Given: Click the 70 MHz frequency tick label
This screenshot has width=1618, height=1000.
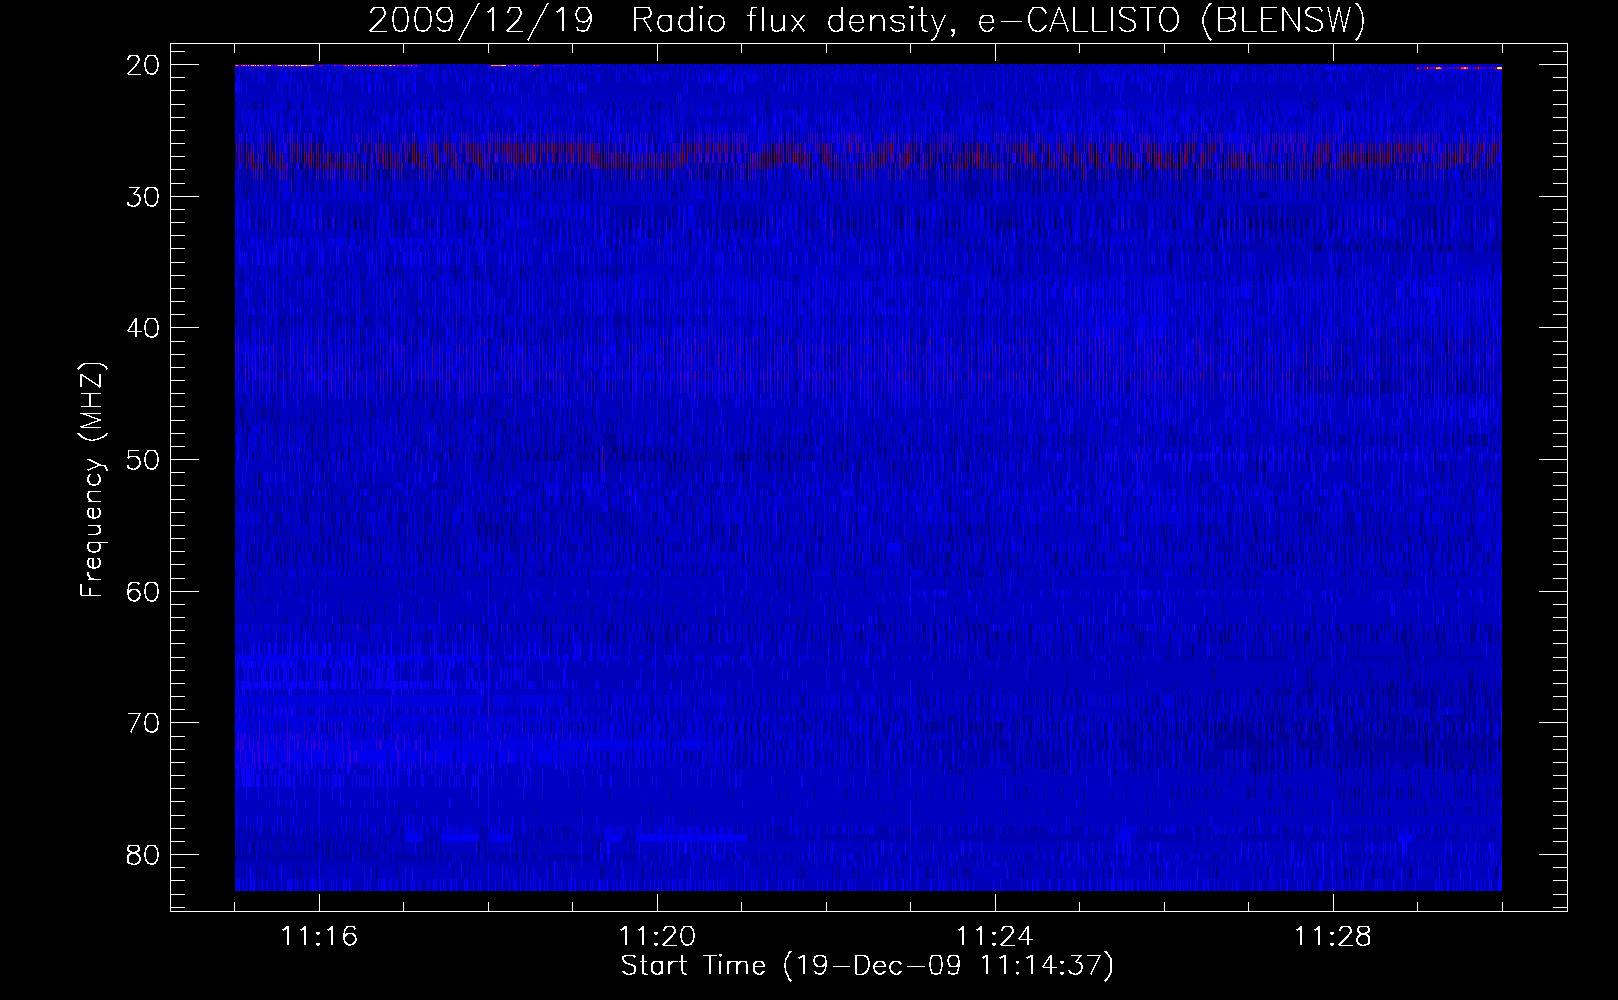Looking at the screenshot, I should 144,723.
